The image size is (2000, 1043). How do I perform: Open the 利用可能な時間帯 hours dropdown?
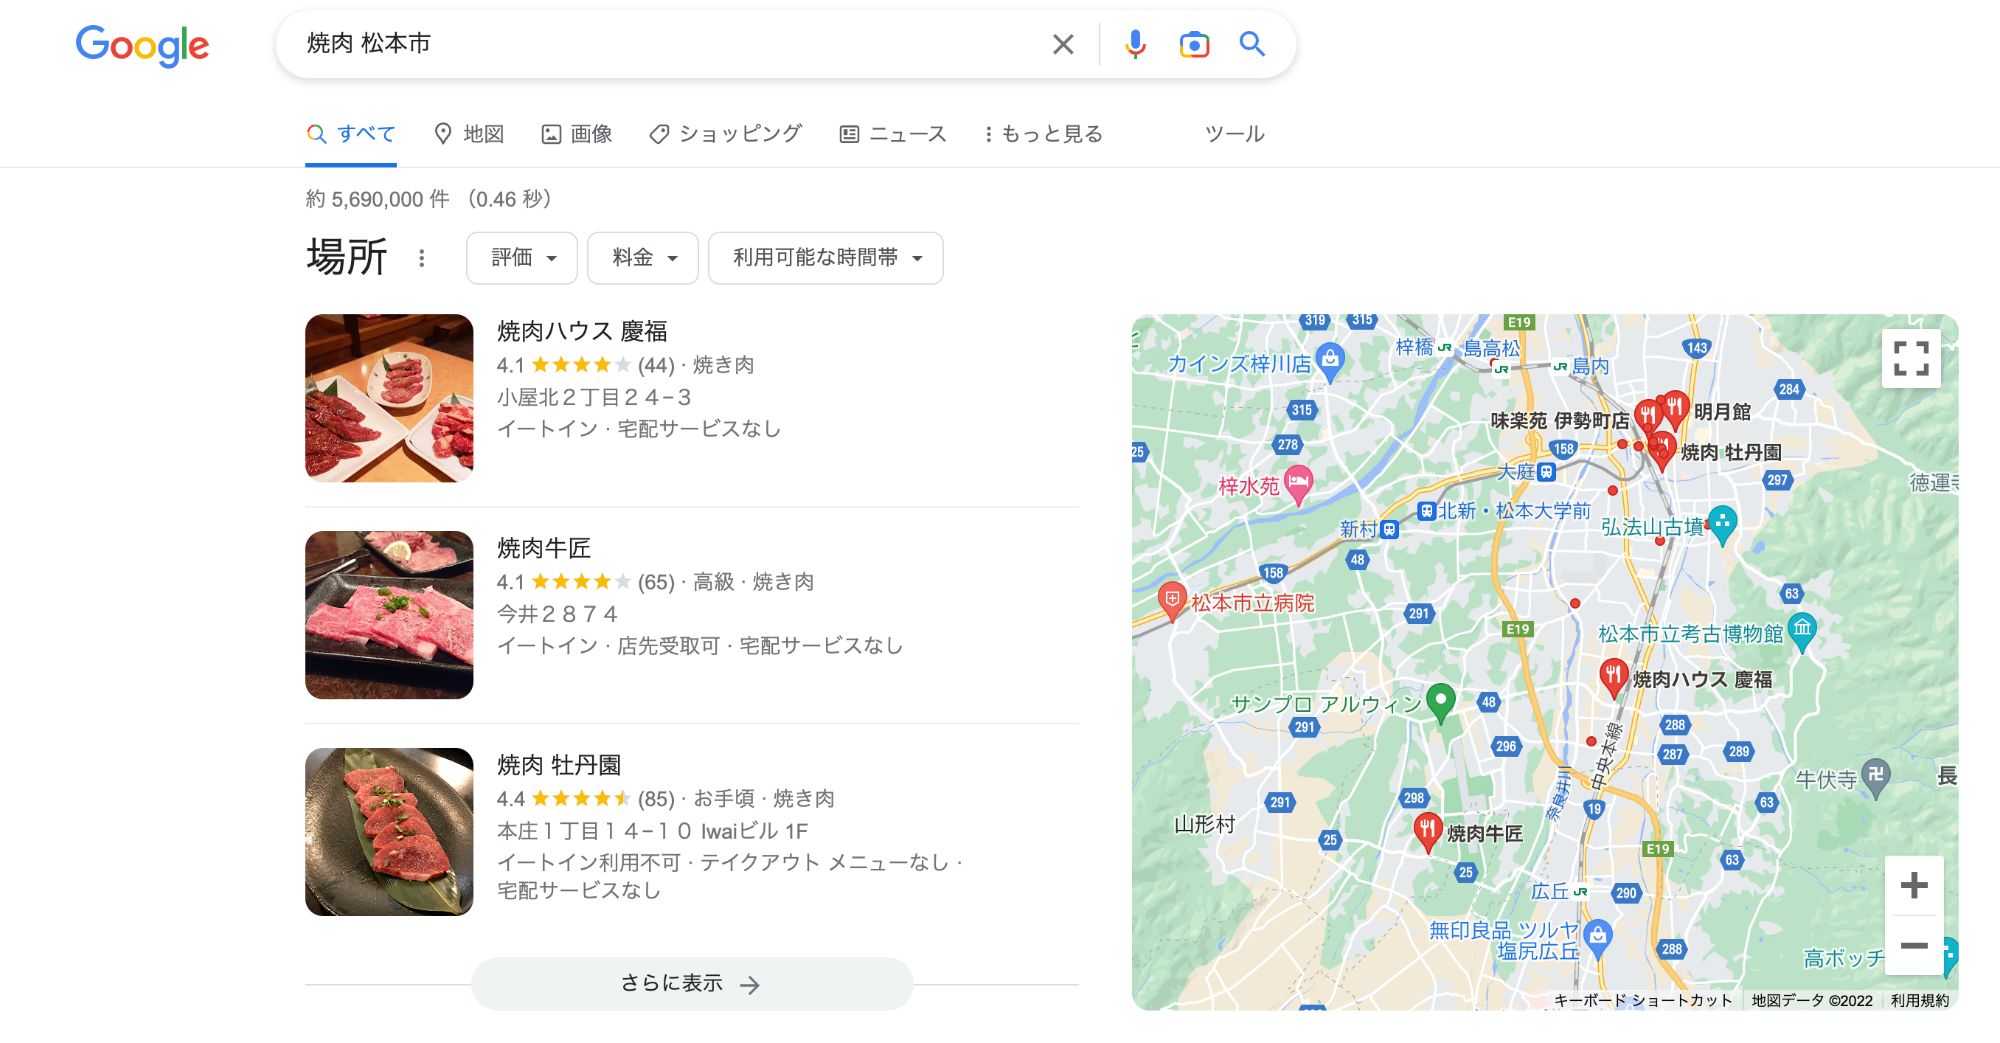[825, 258]
